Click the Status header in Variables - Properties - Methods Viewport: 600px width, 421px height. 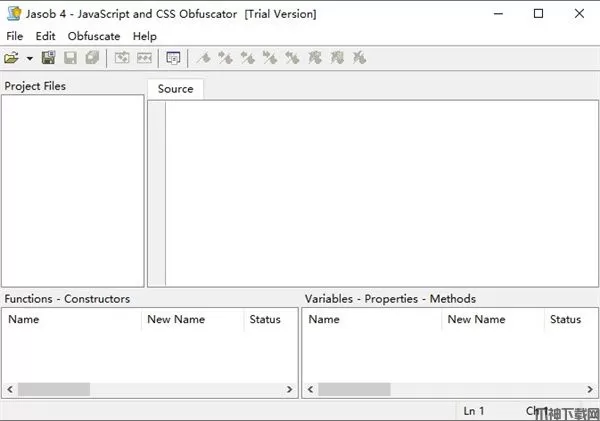(x=571, y=319)
